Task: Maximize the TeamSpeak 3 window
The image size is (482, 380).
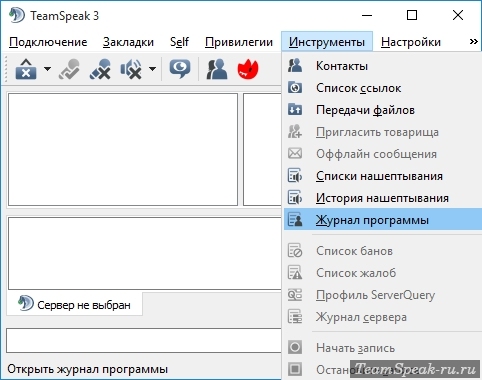Action: [x=412, y=15]
